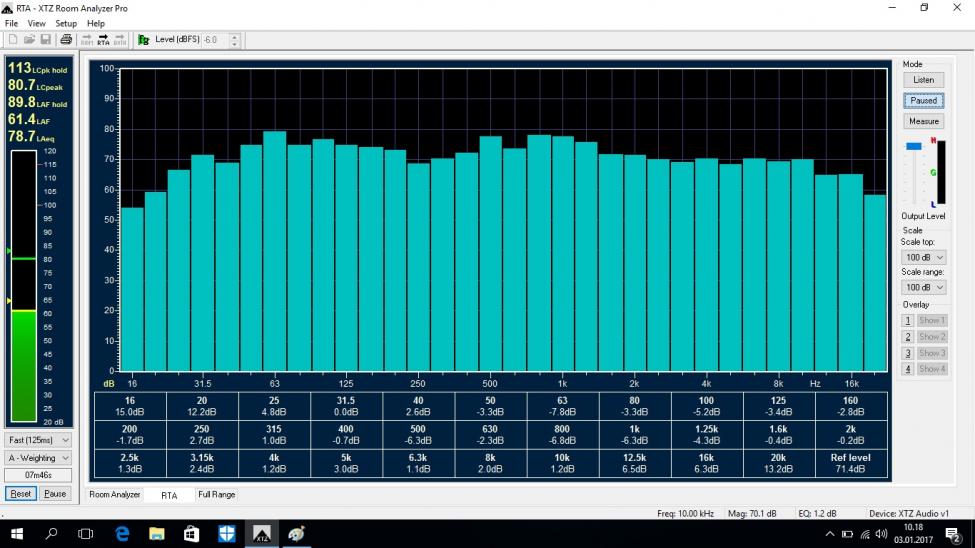The width and height of the screenshot is (975, 548).
Task: Toggle Show 1 overlay
Action: [x=931, y=320]
